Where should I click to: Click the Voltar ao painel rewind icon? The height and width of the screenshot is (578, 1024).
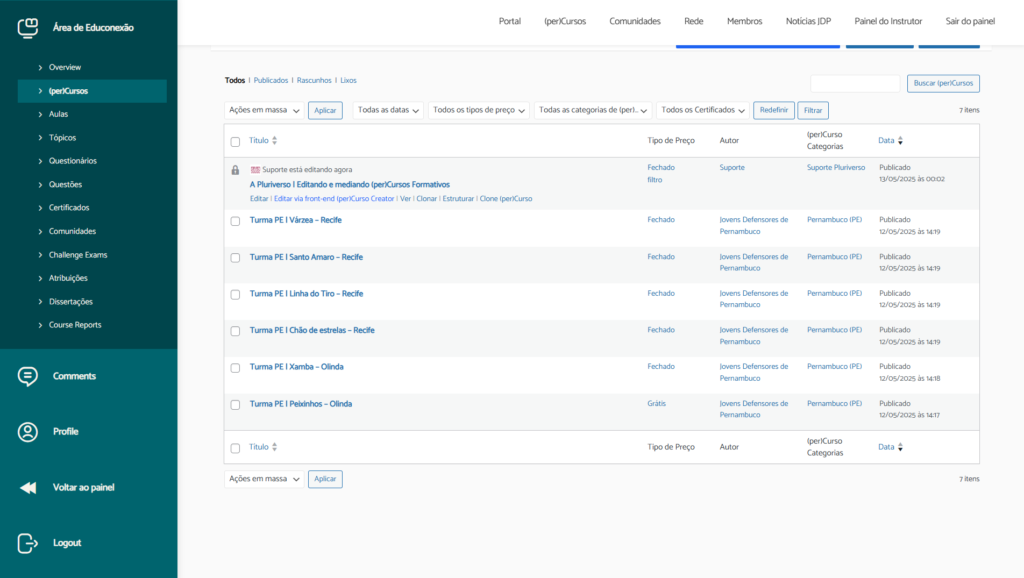(28, 488)
